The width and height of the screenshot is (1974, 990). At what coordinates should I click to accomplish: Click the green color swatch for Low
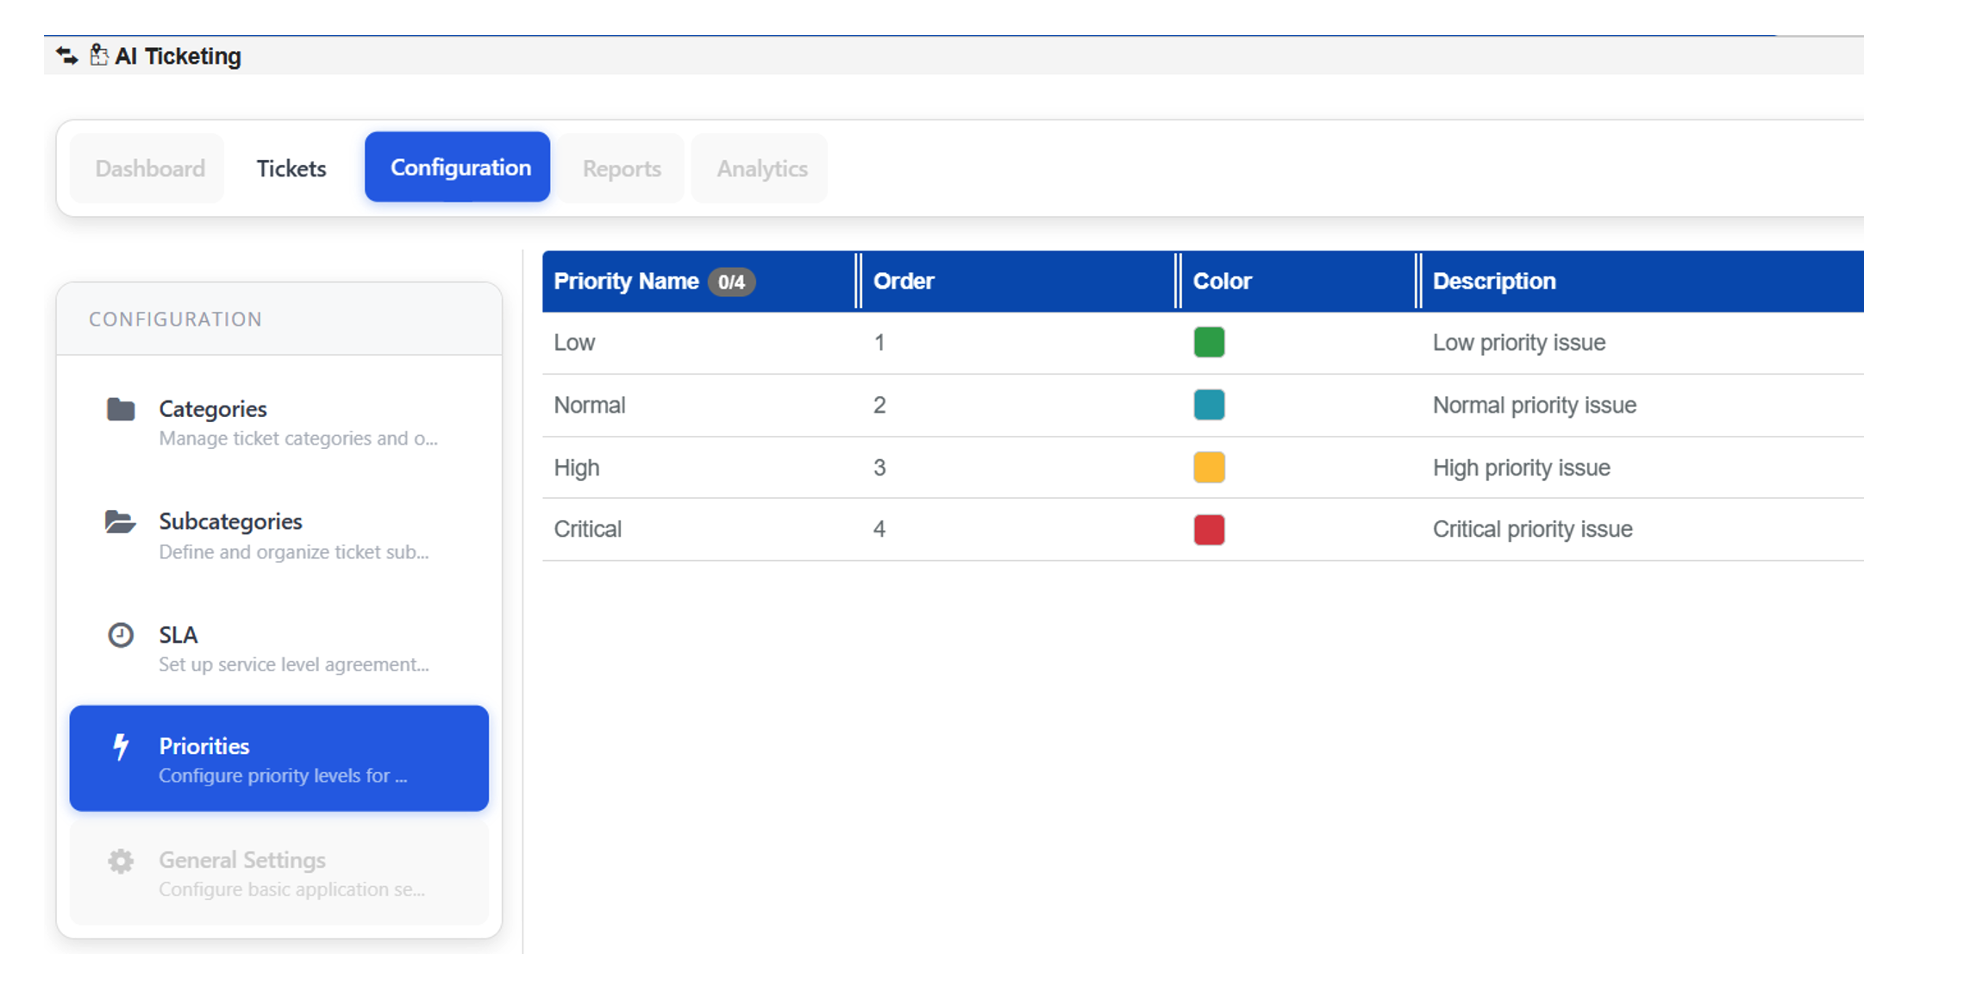pos(1208,342)
